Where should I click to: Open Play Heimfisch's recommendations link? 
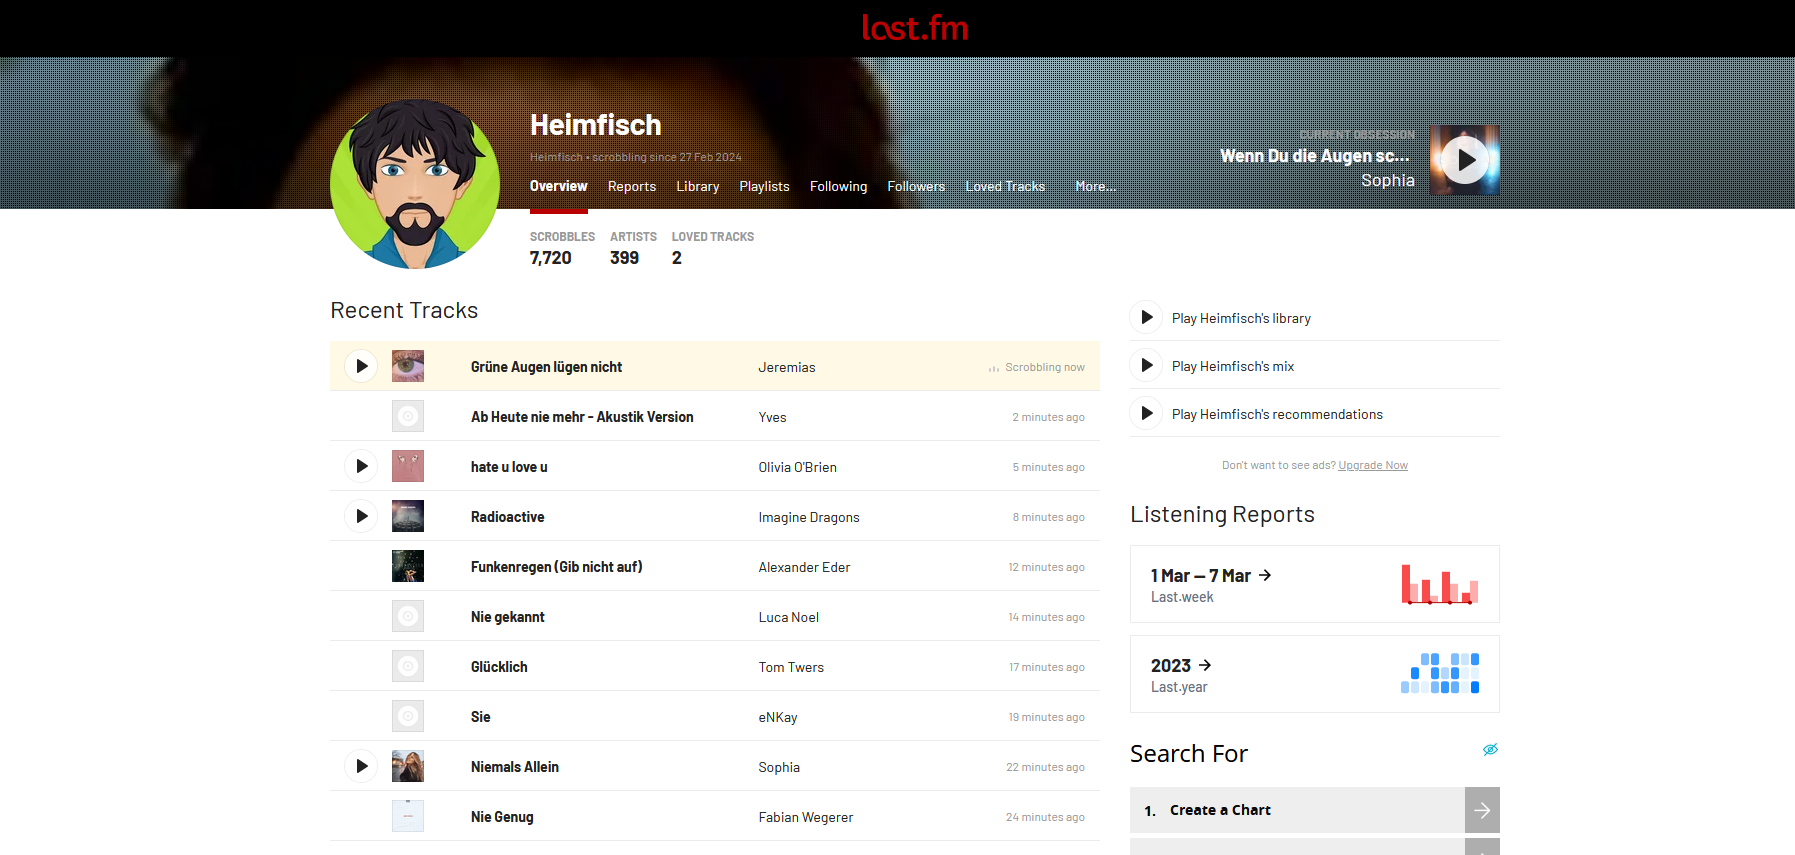[1277, 414]
